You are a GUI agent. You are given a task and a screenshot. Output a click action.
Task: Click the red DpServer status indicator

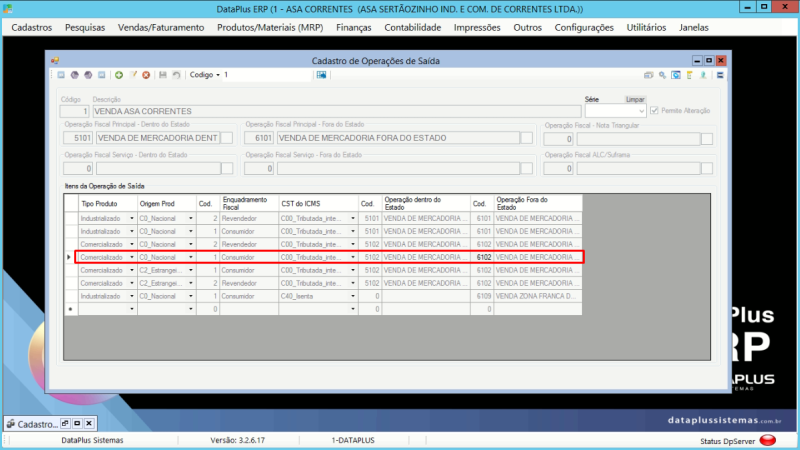[767, 440]
